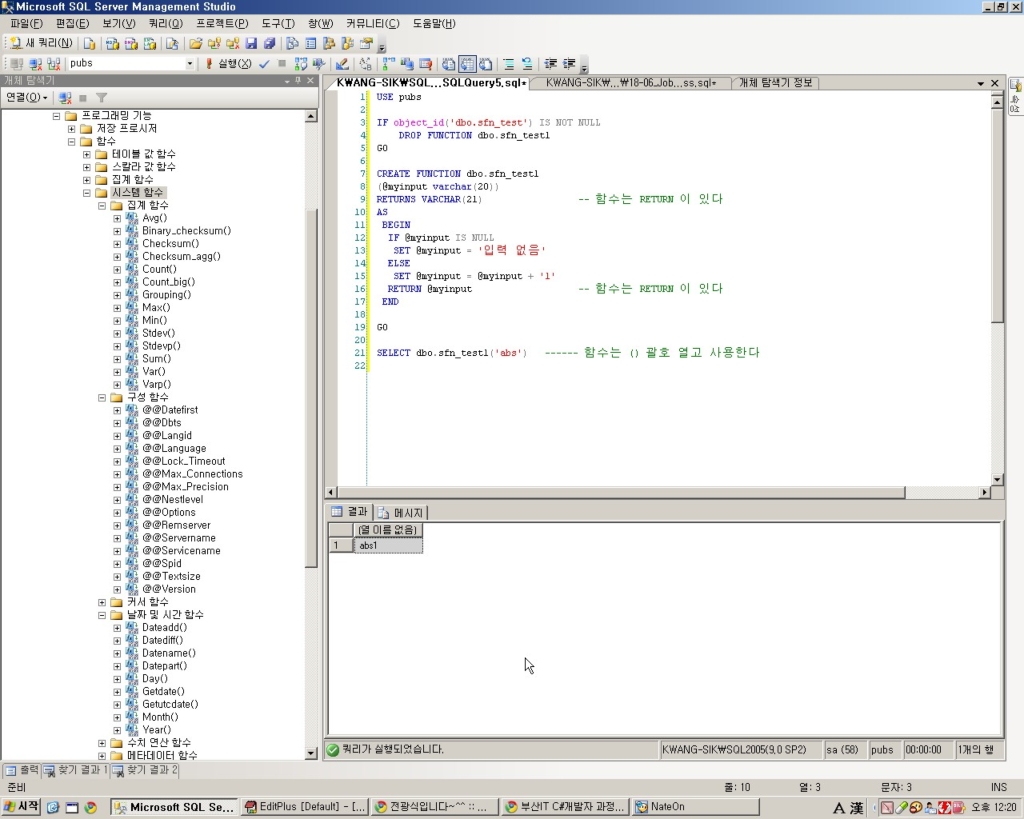
Task: Collapse the 시스템 함수 folder
Action: [x=86, y=193]
